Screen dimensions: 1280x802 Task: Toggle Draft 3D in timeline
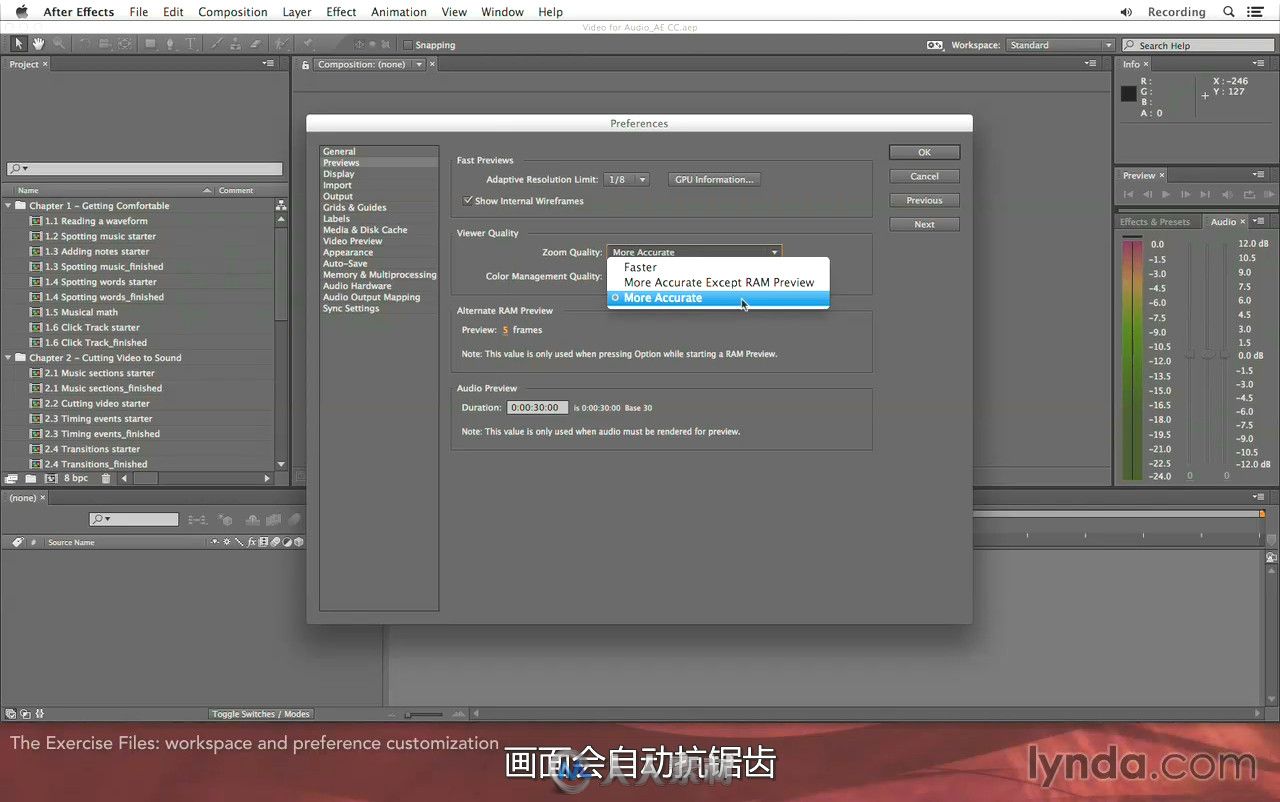[x=224, y=520]
